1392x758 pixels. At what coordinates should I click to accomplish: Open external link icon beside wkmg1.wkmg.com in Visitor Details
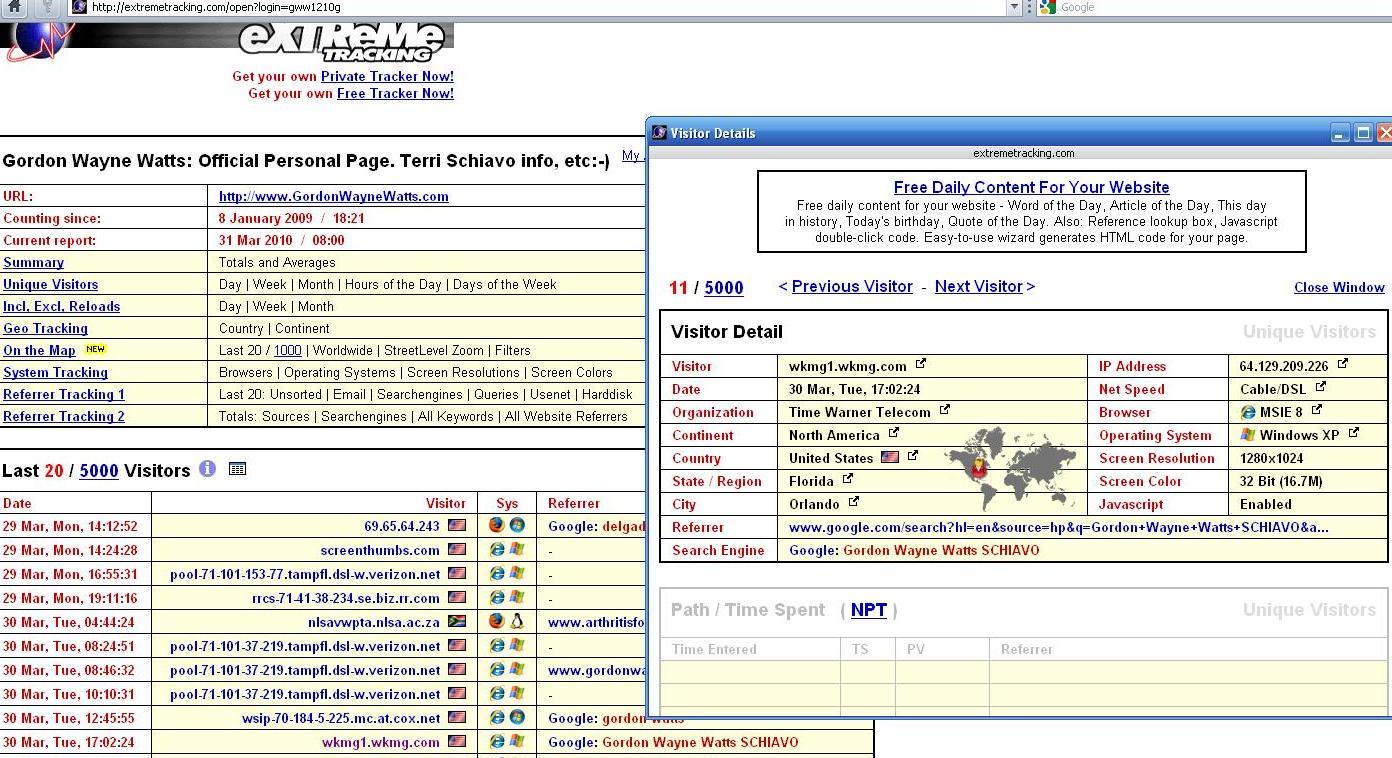(x=921, y=365)
